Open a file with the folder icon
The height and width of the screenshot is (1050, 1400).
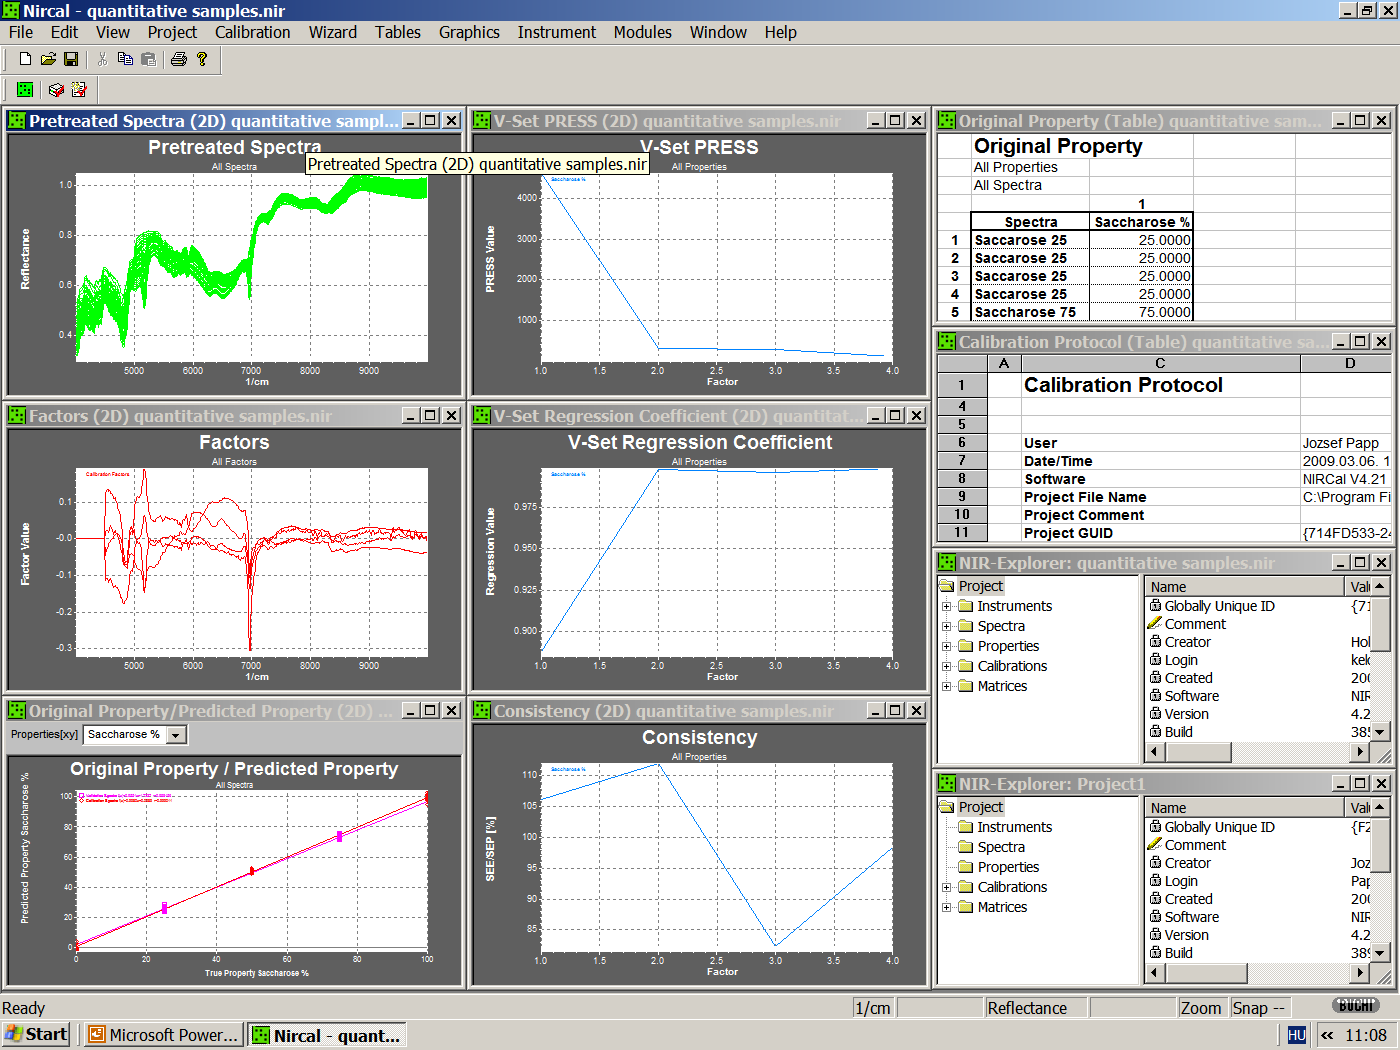(48, 59)
